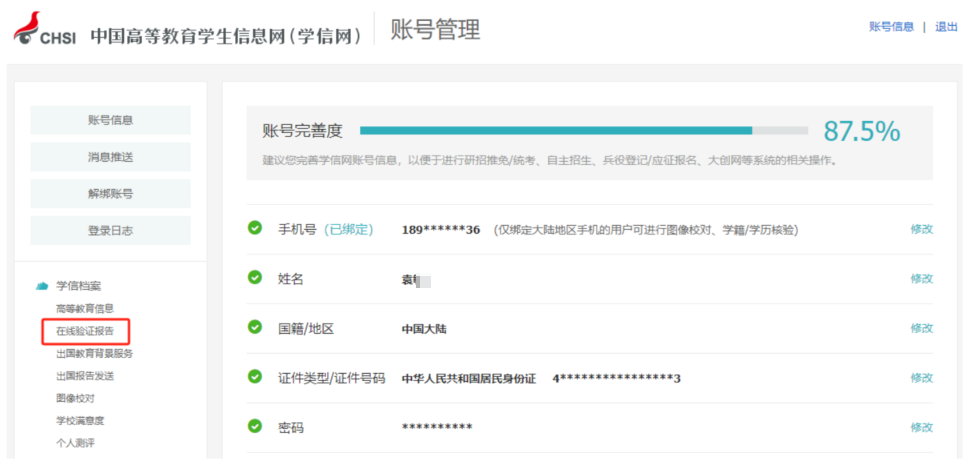The image size is (969, 466).
Task: Select 出国报告发送 in the sidebar
Action: [85, 376]
